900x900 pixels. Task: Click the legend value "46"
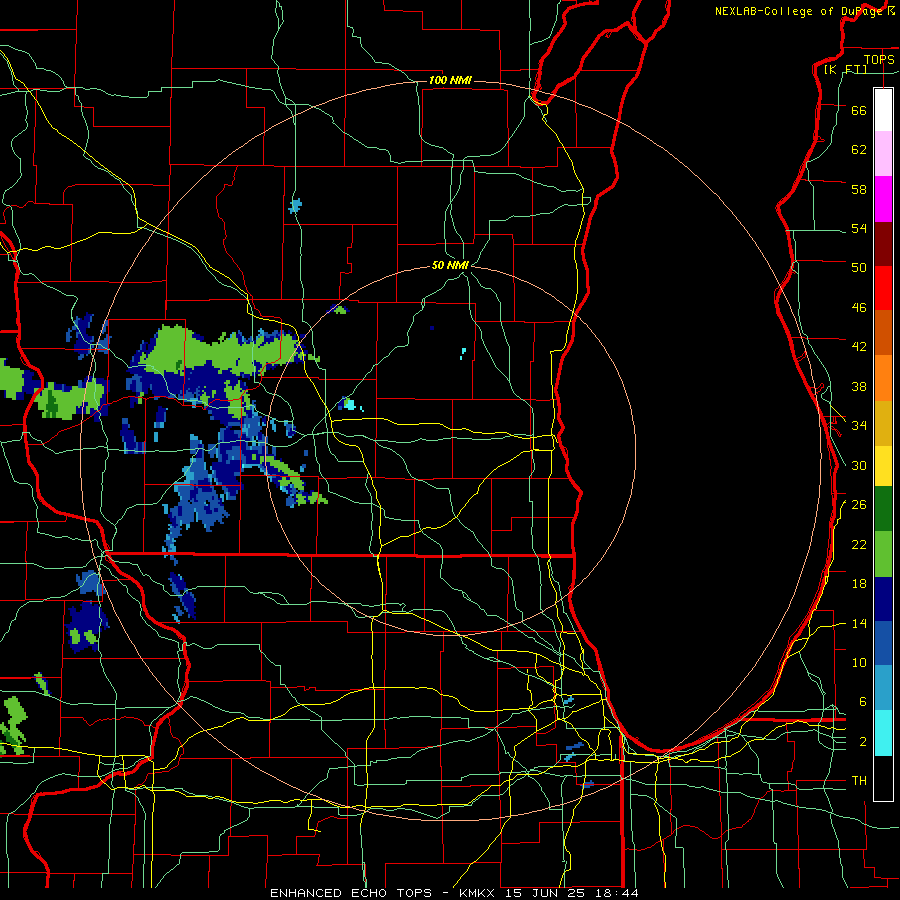859,308
